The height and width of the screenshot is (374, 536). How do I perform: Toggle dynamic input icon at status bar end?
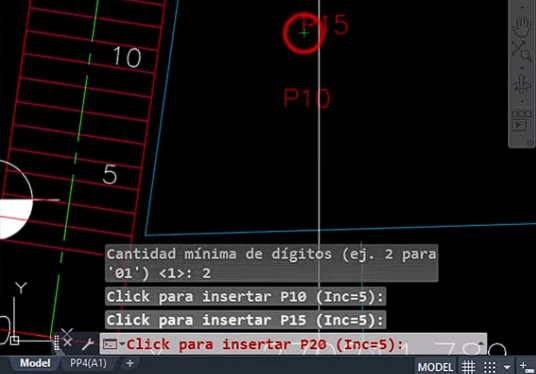(x=527, y=368)
